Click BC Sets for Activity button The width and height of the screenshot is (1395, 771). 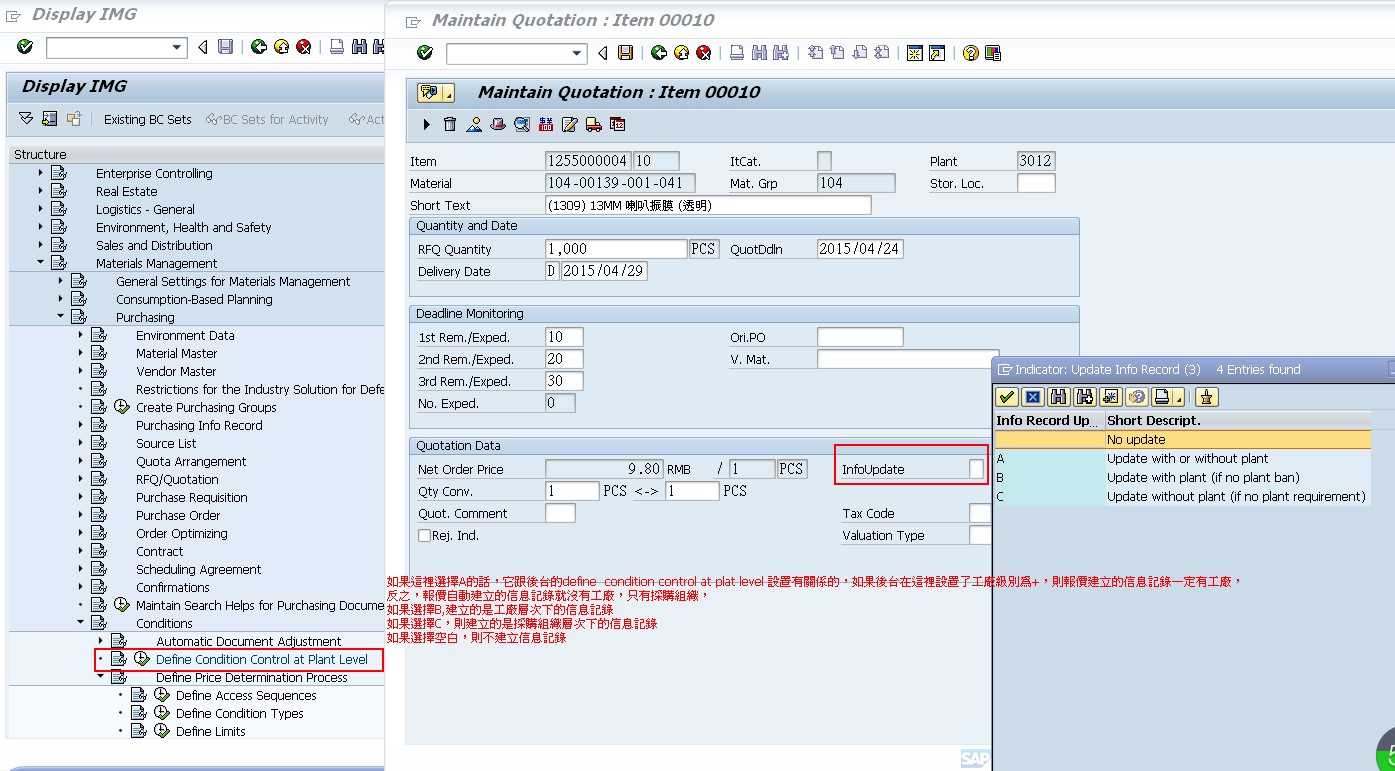pos(267,119)
